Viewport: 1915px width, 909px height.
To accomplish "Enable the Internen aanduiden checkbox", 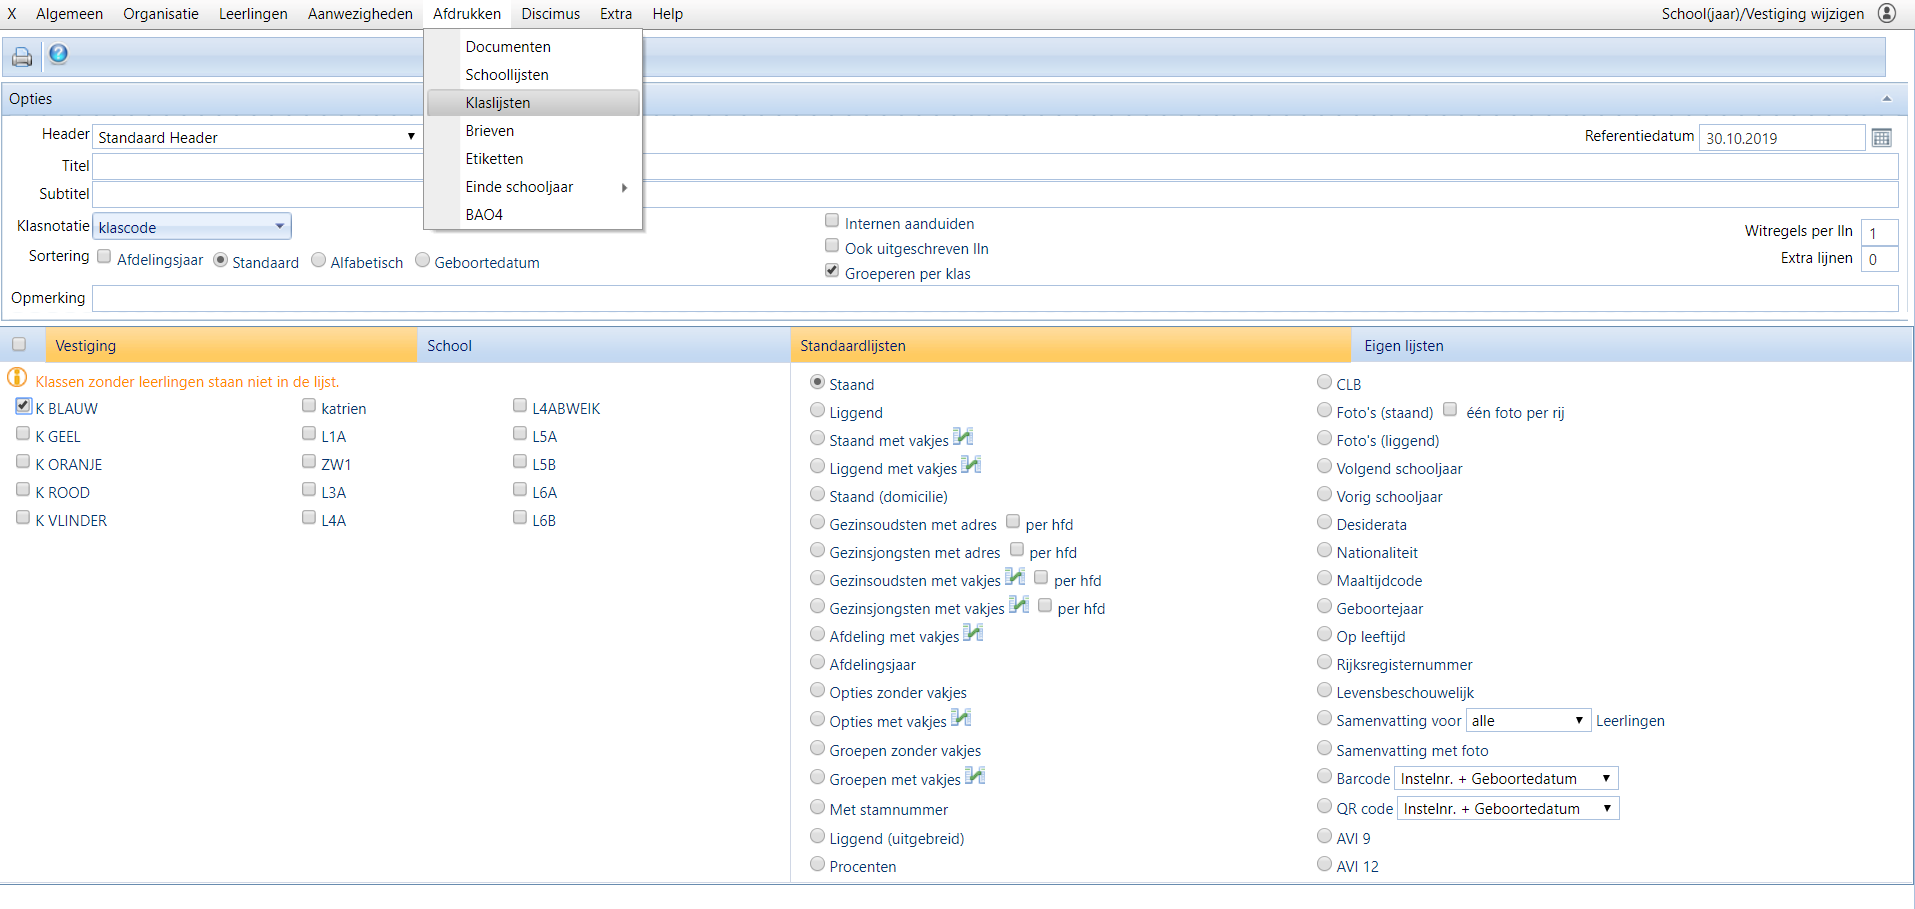I will (x=832, y=220).
